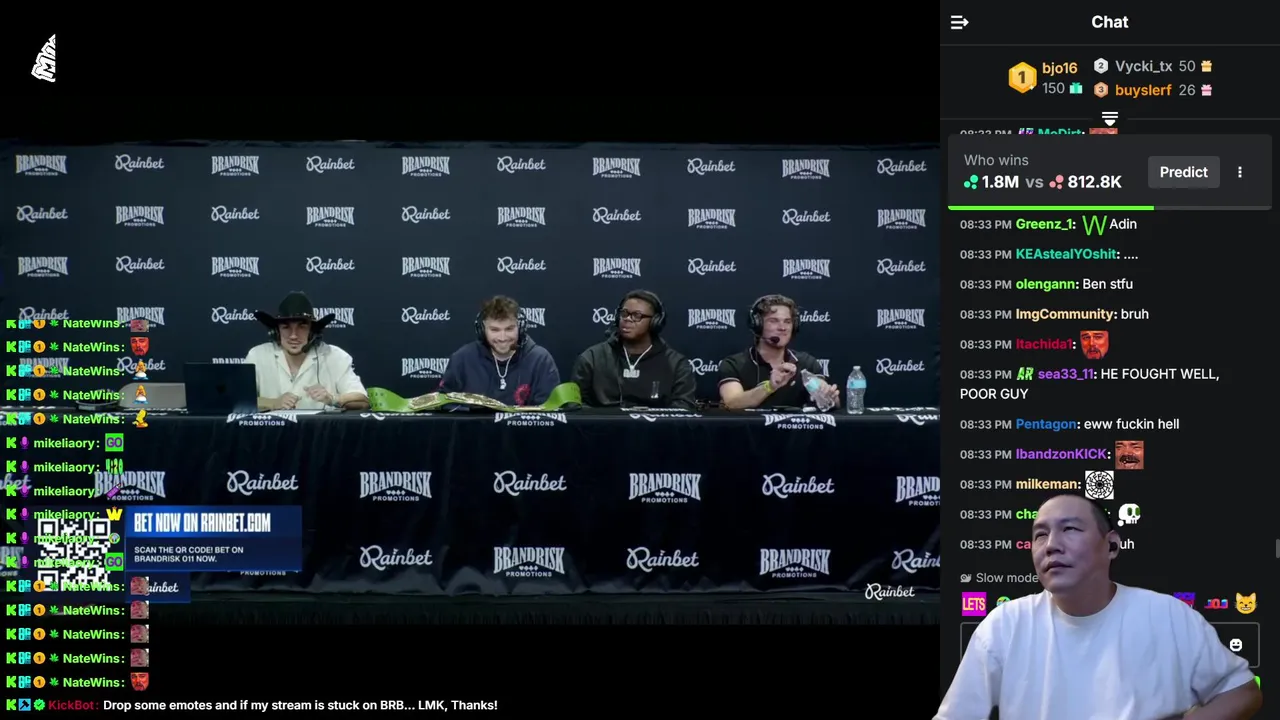Open the prediction three-dot options menu
1280x720 pixels.
coord(1240,172)
